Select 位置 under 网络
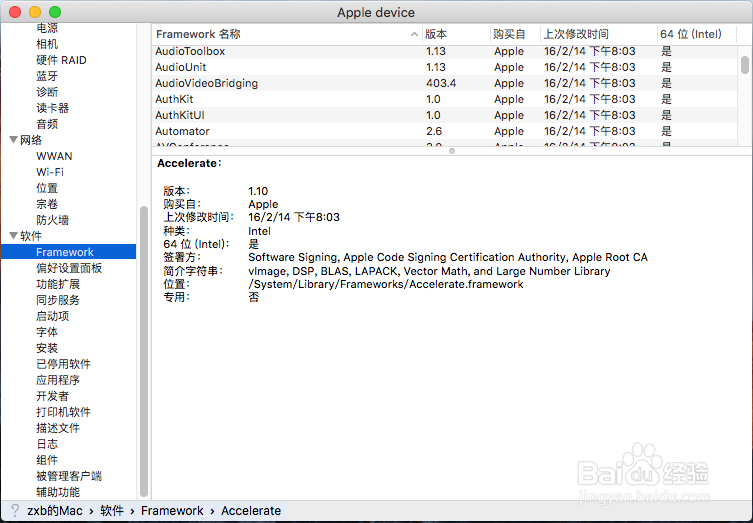This screenshot has width=753, height=523. click(47, 188)
